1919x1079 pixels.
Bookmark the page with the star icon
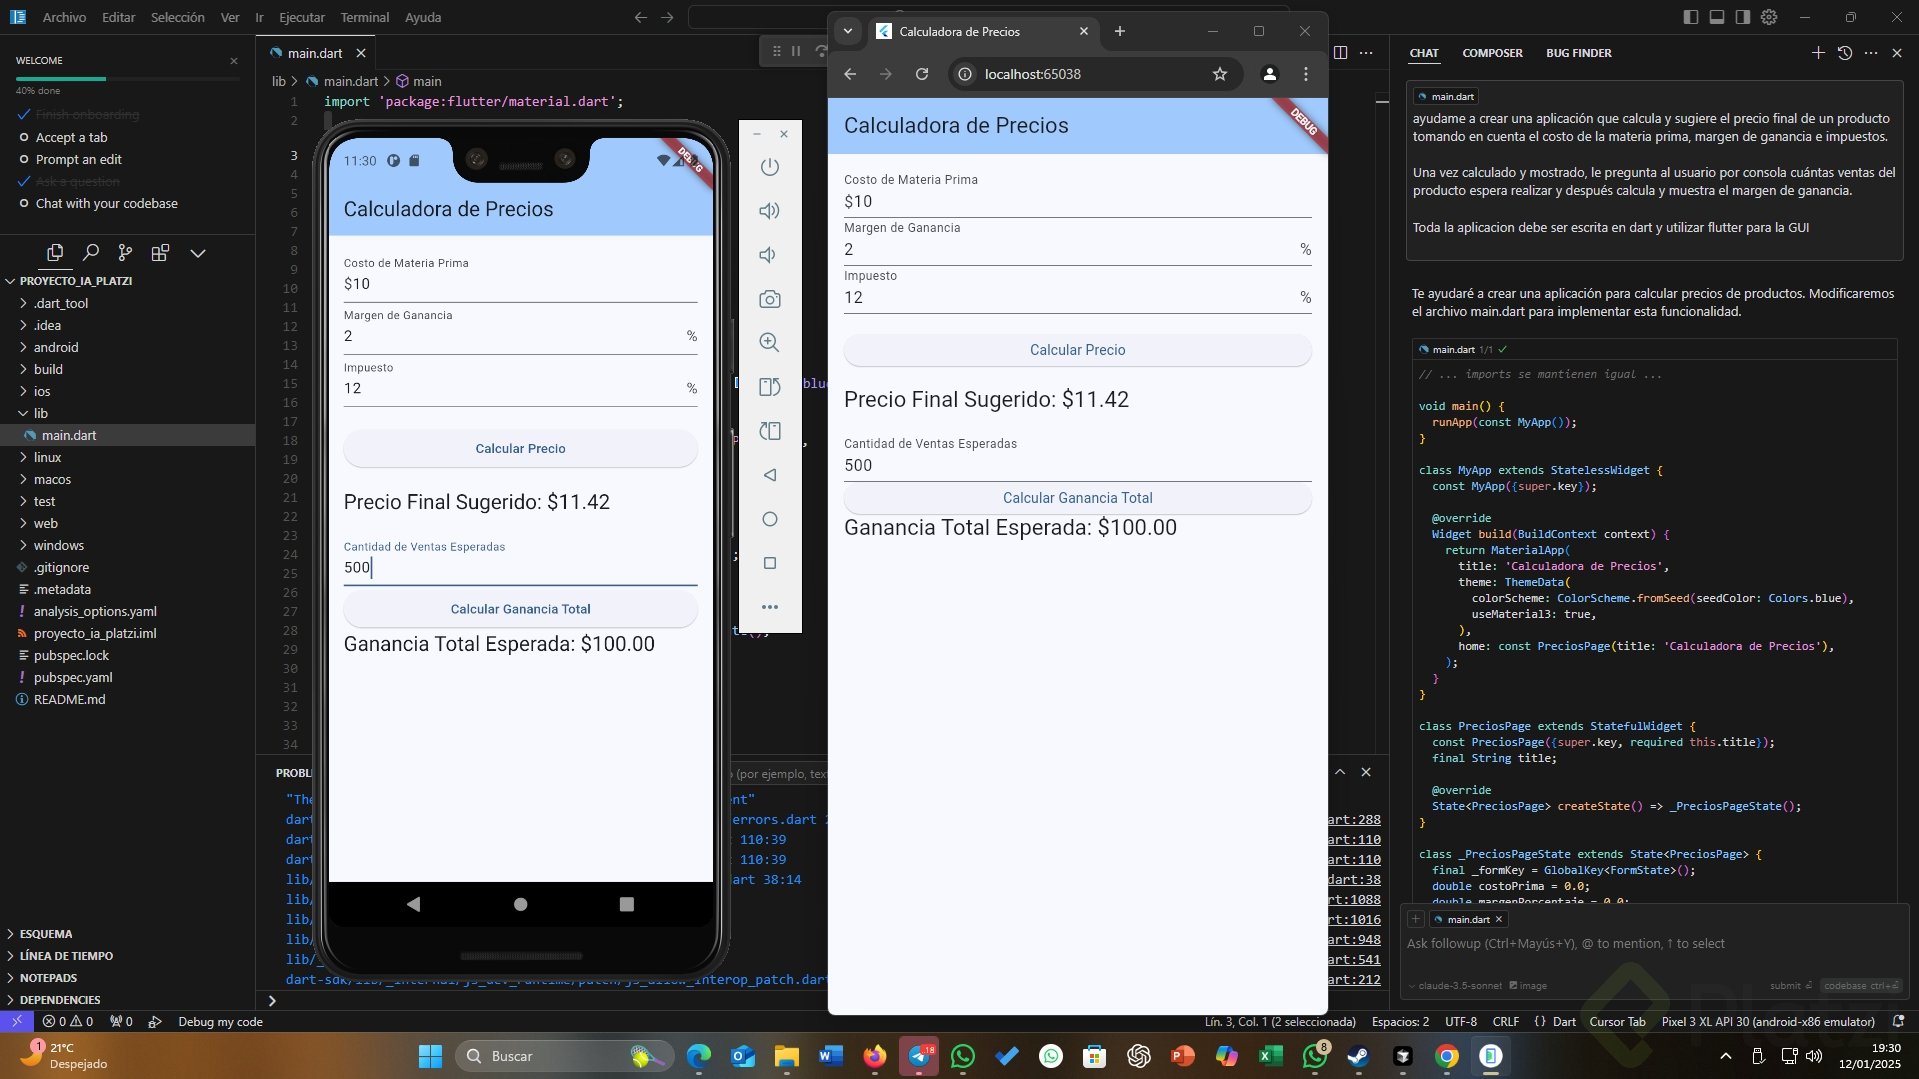(1219, 74)
